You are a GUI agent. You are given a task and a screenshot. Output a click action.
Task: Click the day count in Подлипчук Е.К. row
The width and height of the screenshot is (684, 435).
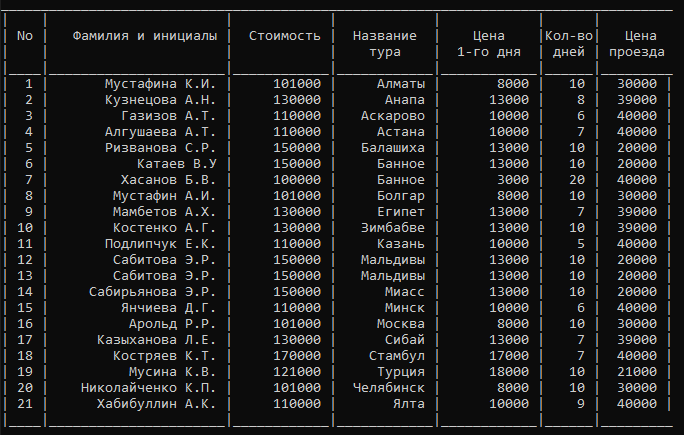pyautogui.click(x=581, y=244)
